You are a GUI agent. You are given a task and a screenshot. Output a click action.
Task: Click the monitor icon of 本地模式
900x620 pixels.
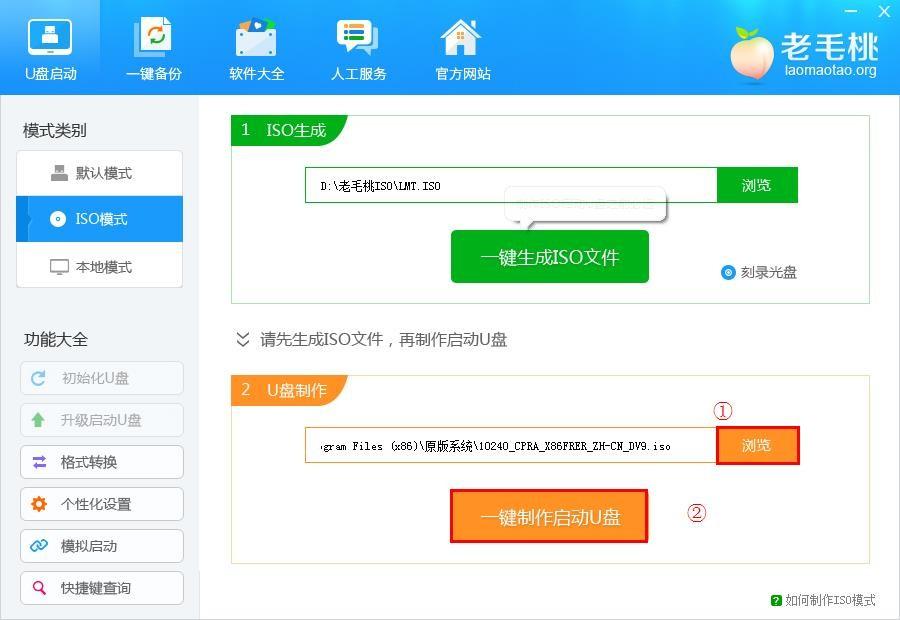coord(59,267)
